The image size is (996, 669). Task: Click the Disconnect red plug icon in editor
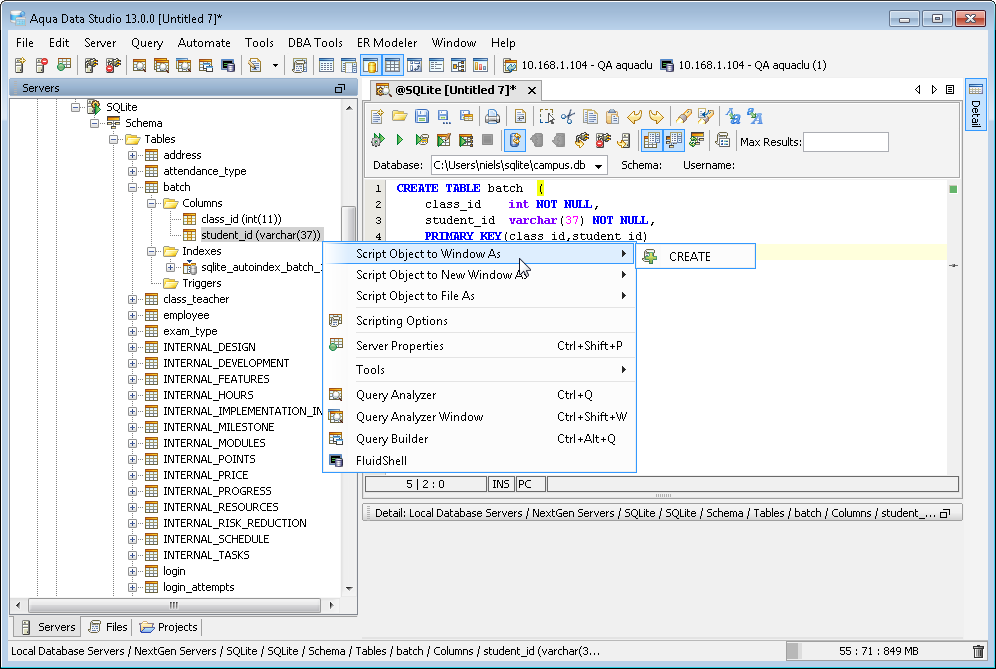[x=603, y=140]
